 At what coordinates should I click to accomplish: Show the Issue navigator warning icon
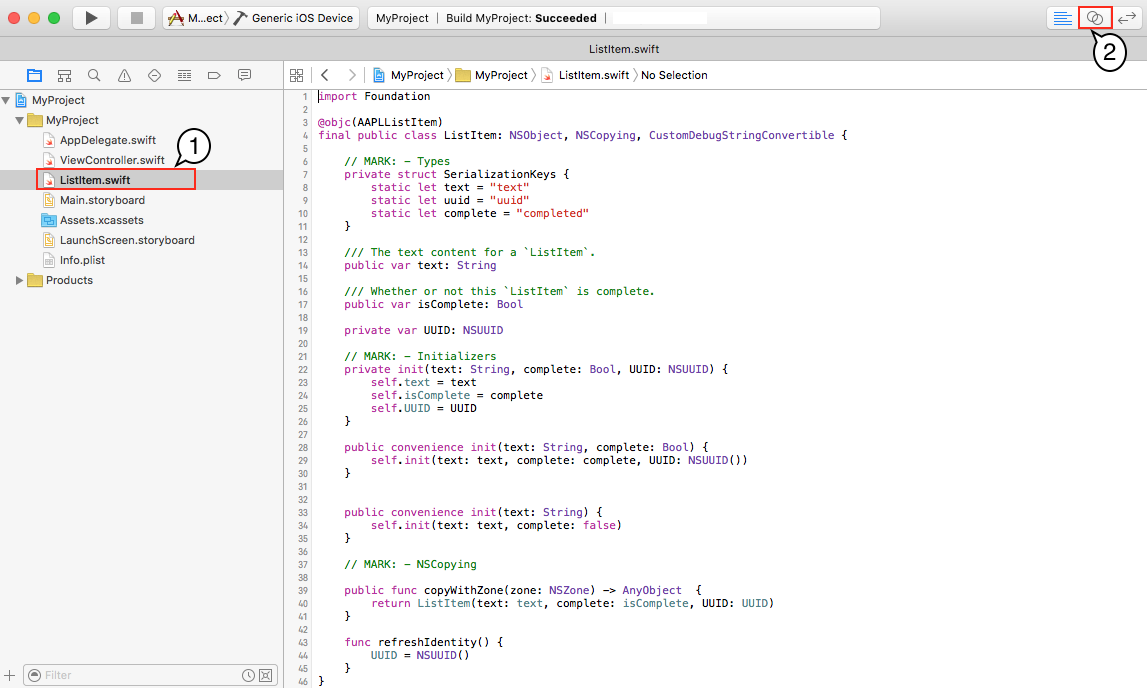124,75
